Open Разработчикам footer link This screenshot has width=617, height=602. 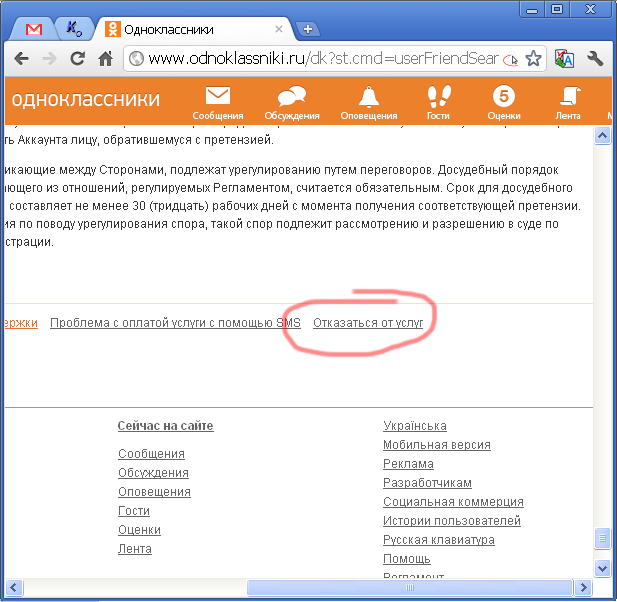tap(427, 483)
